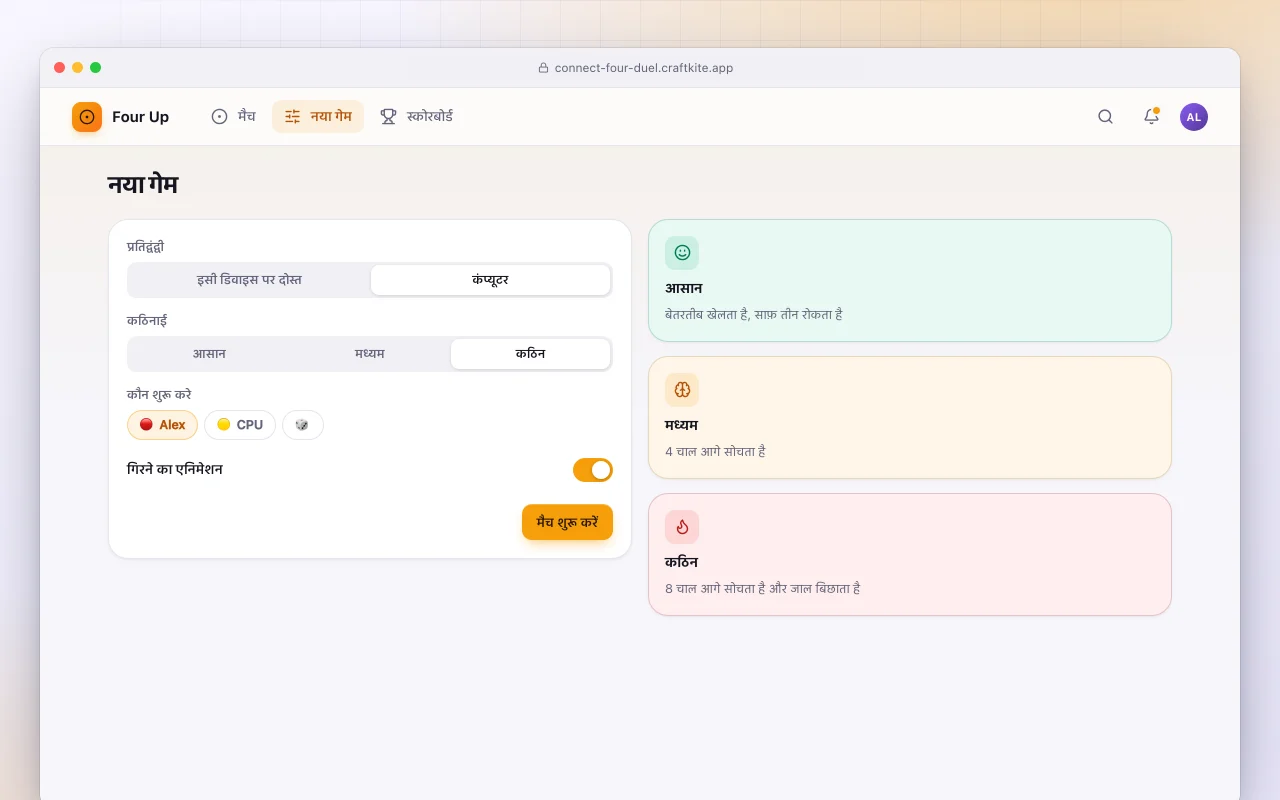
Task: Open notifications bell icon
Action: click(1151, 117)
